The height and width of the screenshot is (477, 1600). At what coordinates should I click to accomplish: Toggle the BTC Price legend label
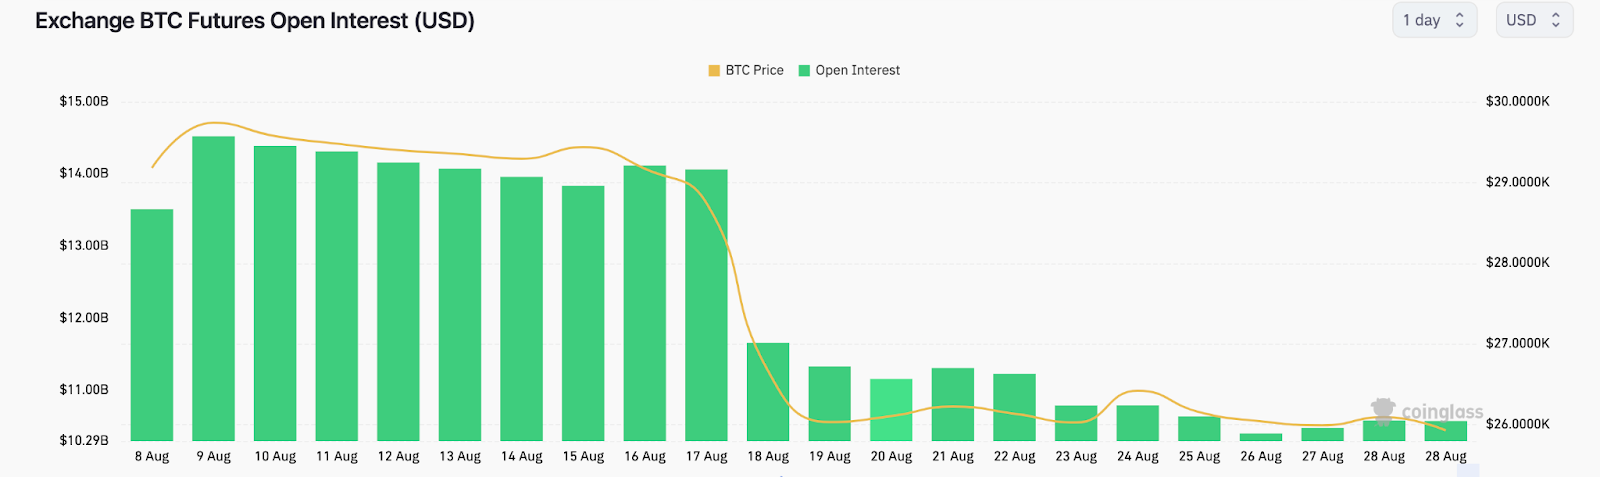pos(754,70)
